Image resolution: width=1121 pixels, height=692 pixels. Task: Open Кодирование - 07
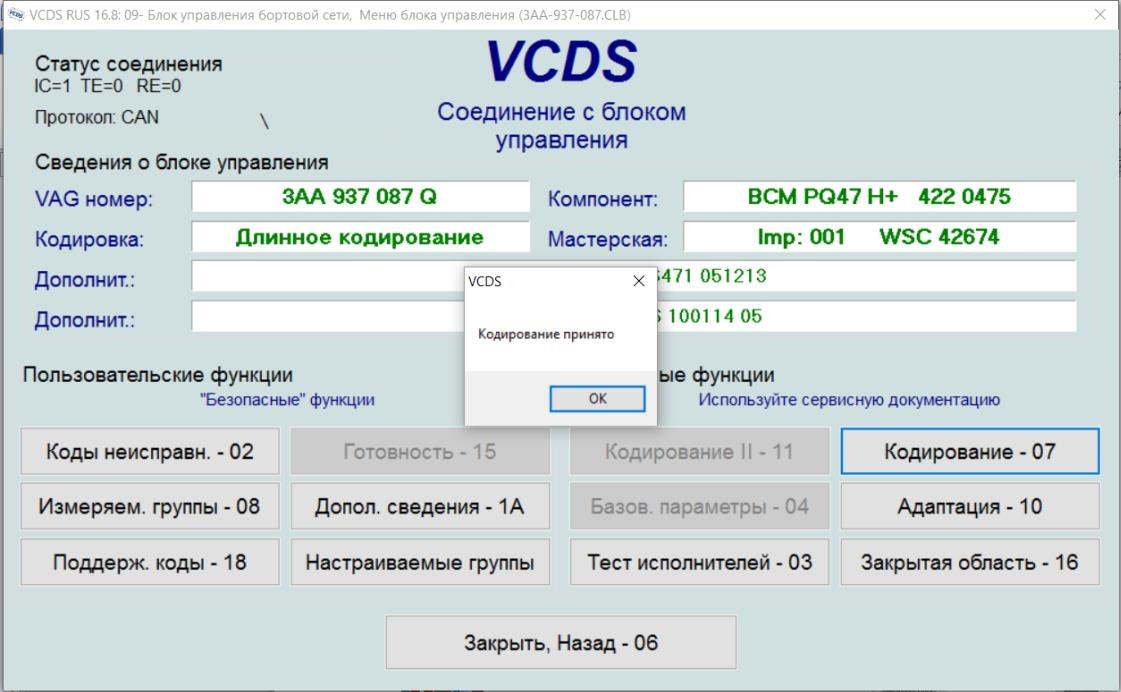click(x=969, y=451)
